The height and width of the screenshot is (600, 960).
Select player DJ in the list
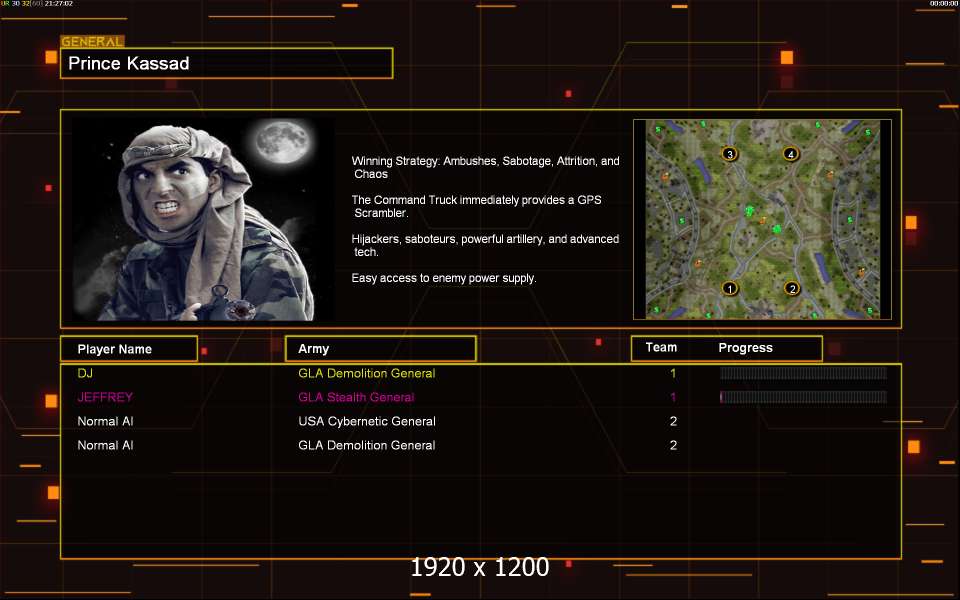84,373
